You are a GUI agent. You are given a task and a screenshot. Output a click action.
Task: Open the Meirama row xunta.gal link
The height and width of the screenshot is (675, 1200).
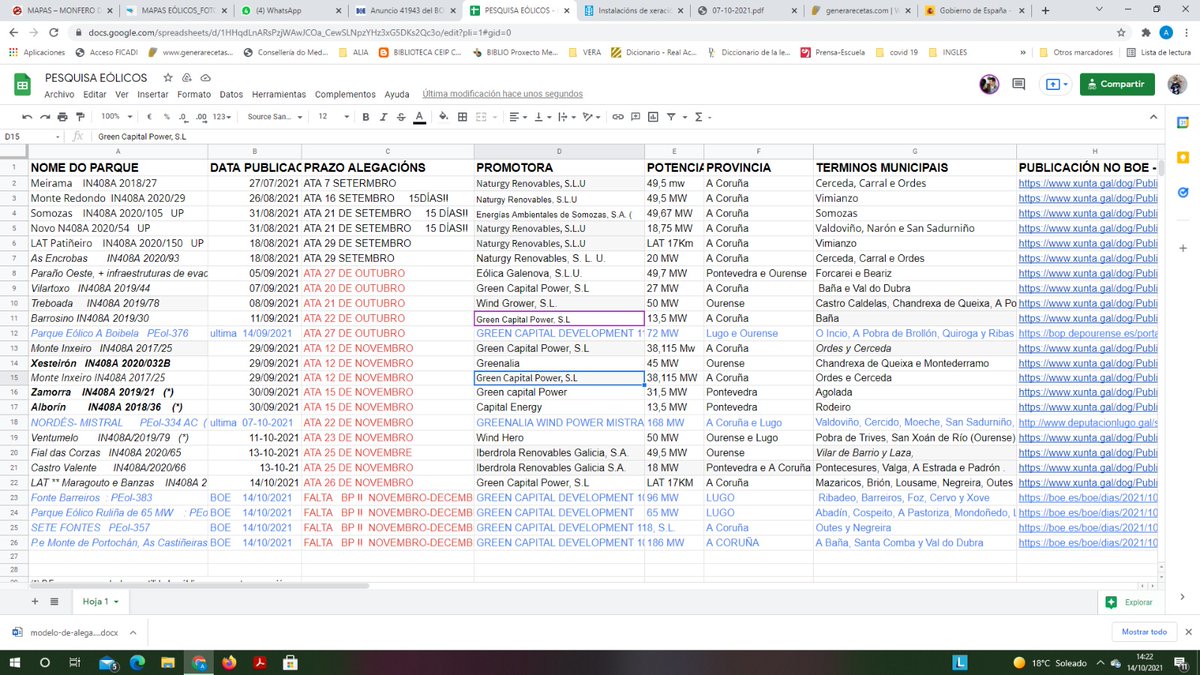(x=1088, y=183)
